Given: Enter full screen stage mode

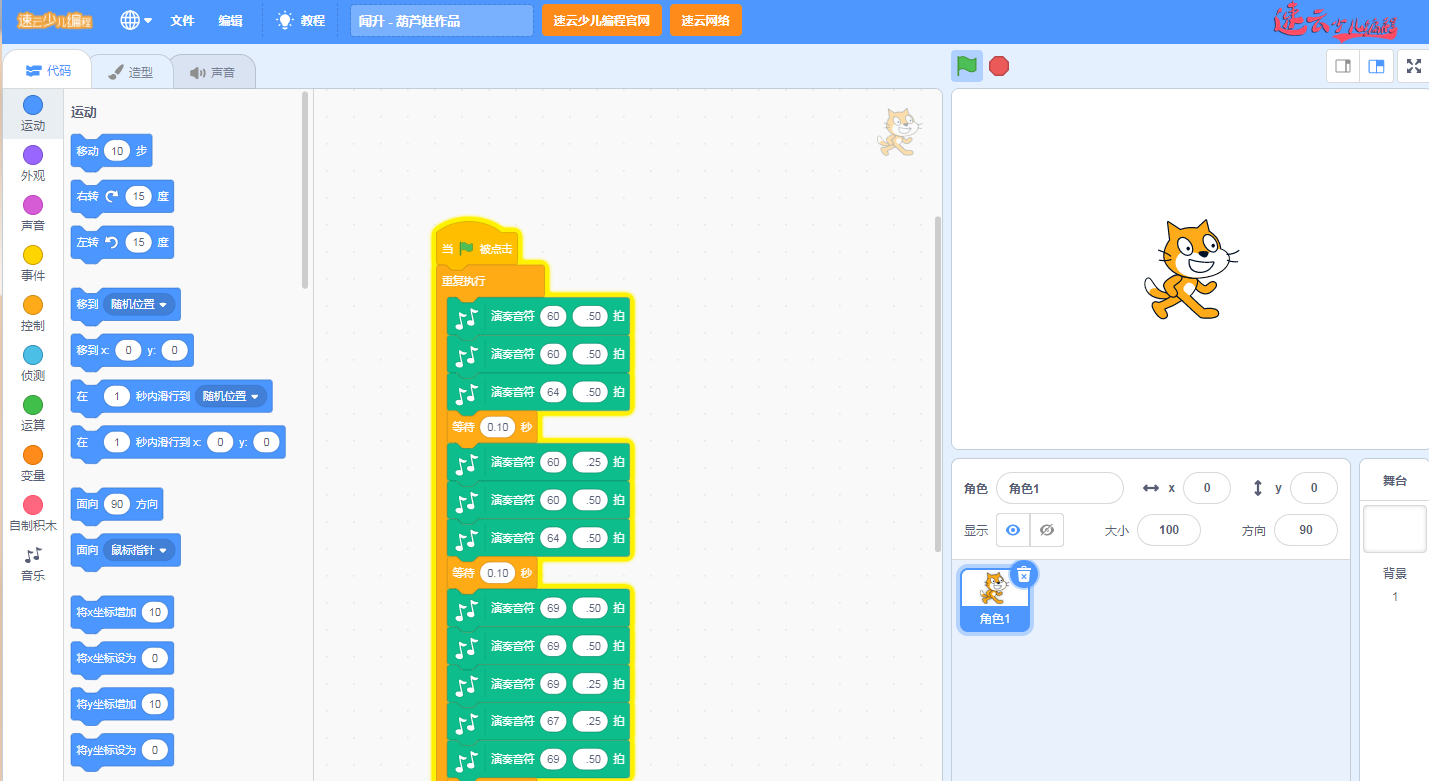Looking at the screenshot, I should (1413, 66).
